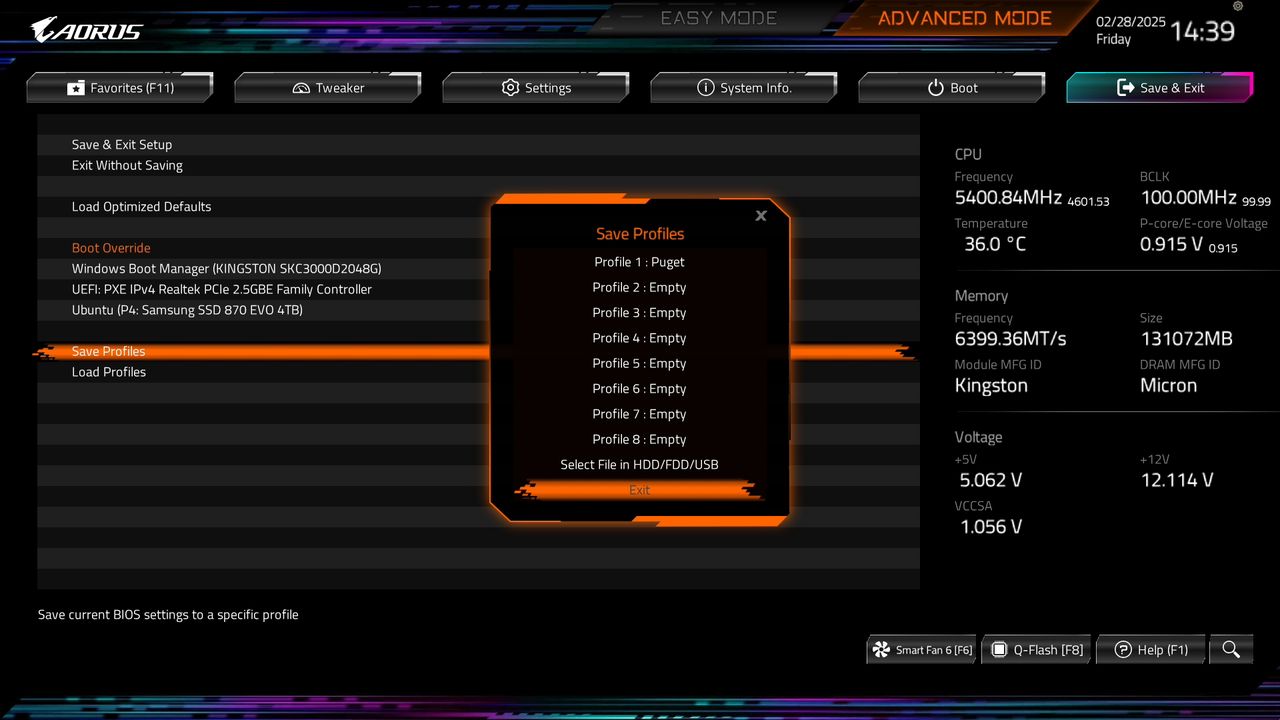Click memory size 131072MB
The width and height of the screenshot is (1280, 720).
(x=1186, y=339)
